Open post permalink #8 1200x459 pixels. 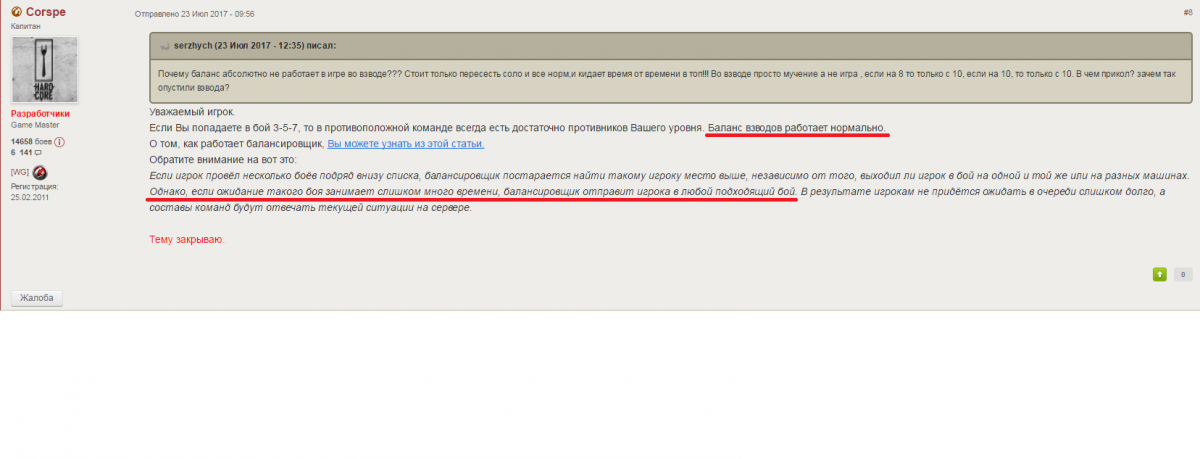(x=1187, y=13)
